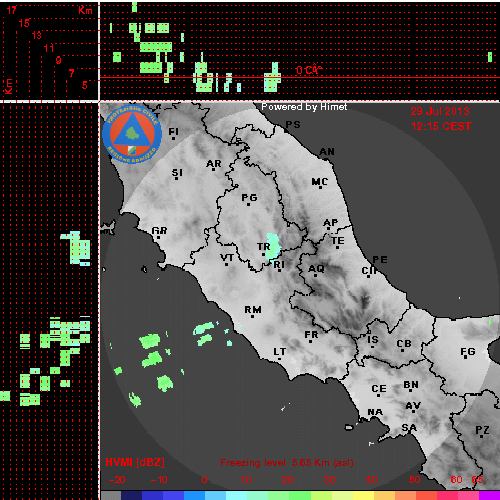Select the PS city label
The image size is (500, 500).
(x=293, y=124)
